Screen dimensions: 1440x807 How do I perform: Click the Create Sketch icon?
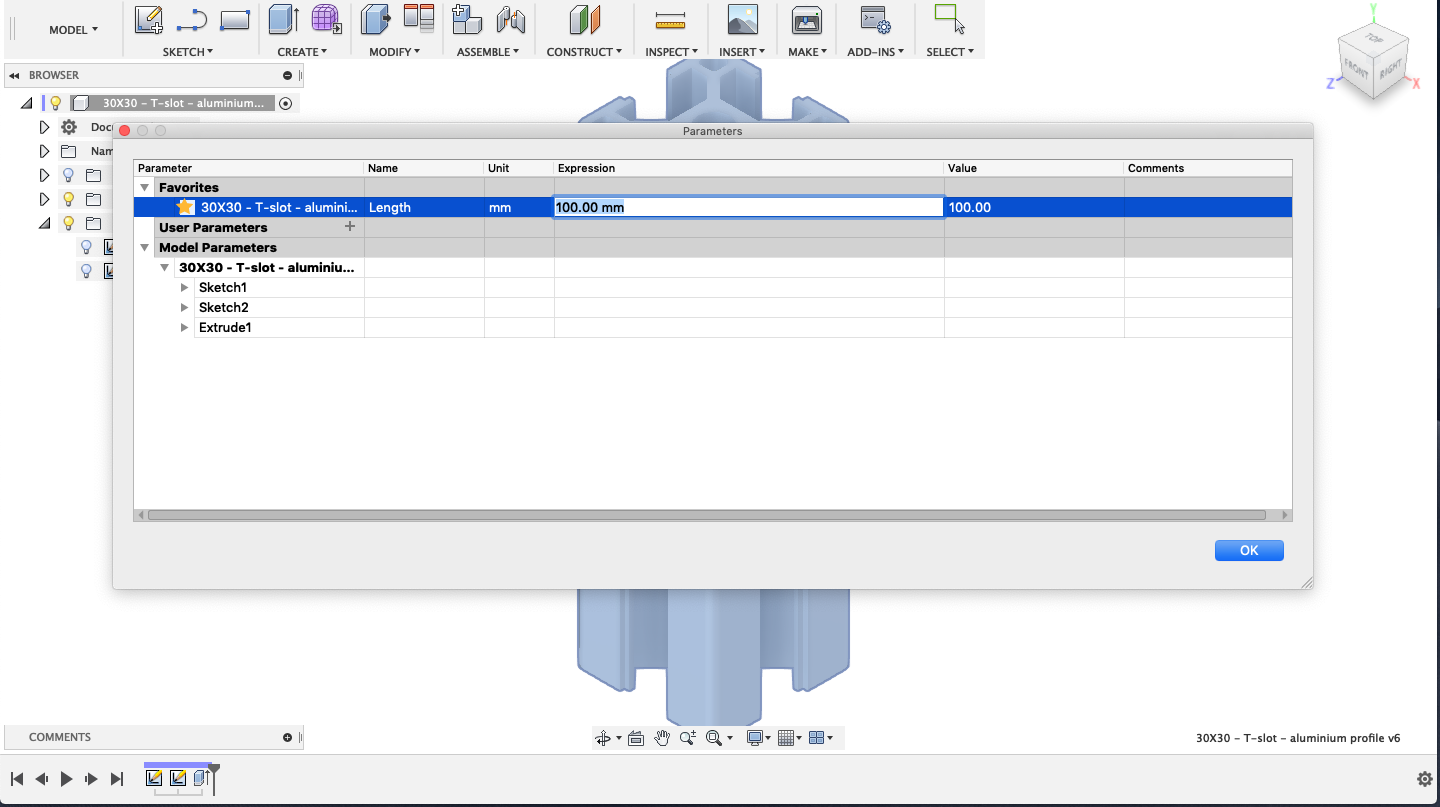[148, 19]
